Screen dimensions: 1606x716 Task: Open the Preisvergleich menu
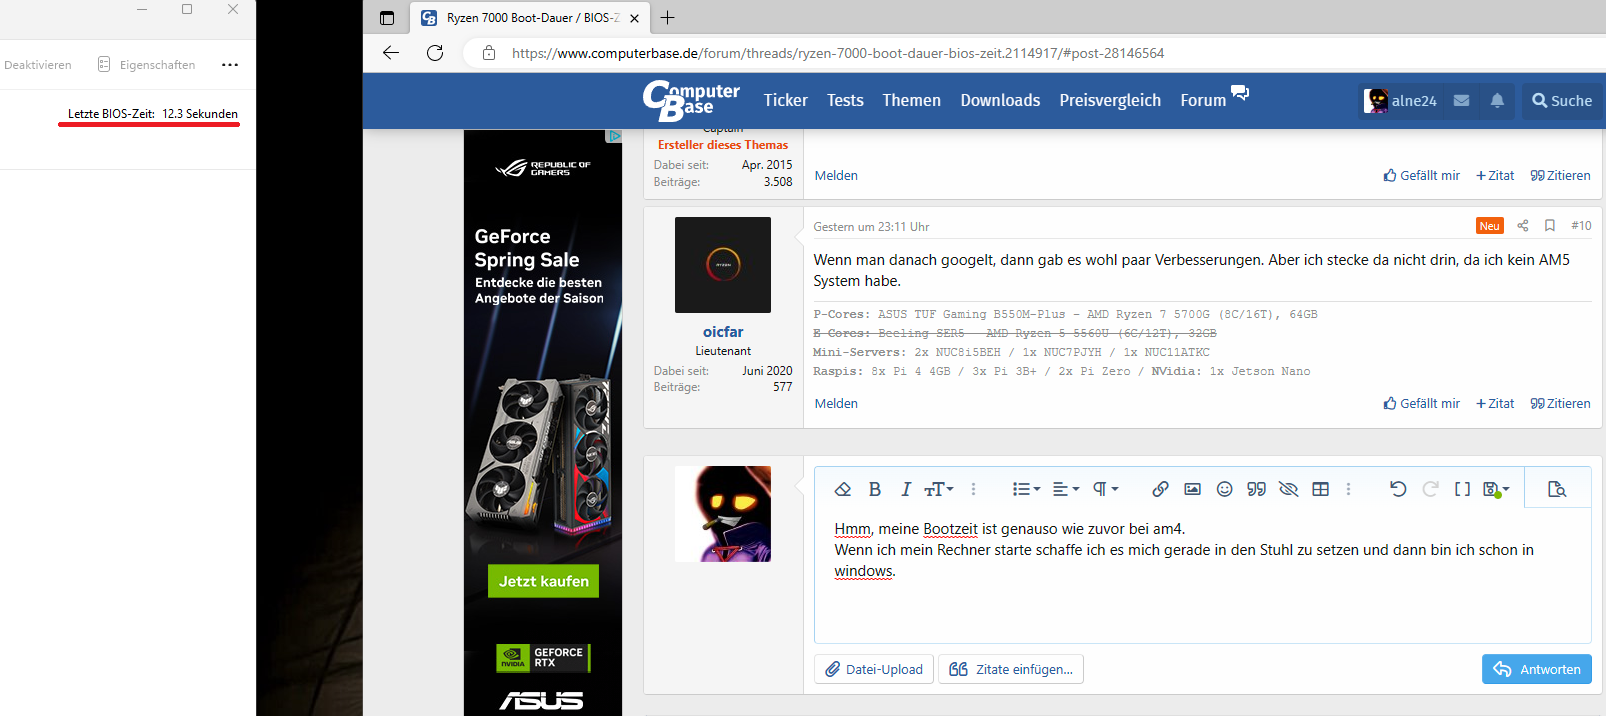click(x=1110, y=100)
